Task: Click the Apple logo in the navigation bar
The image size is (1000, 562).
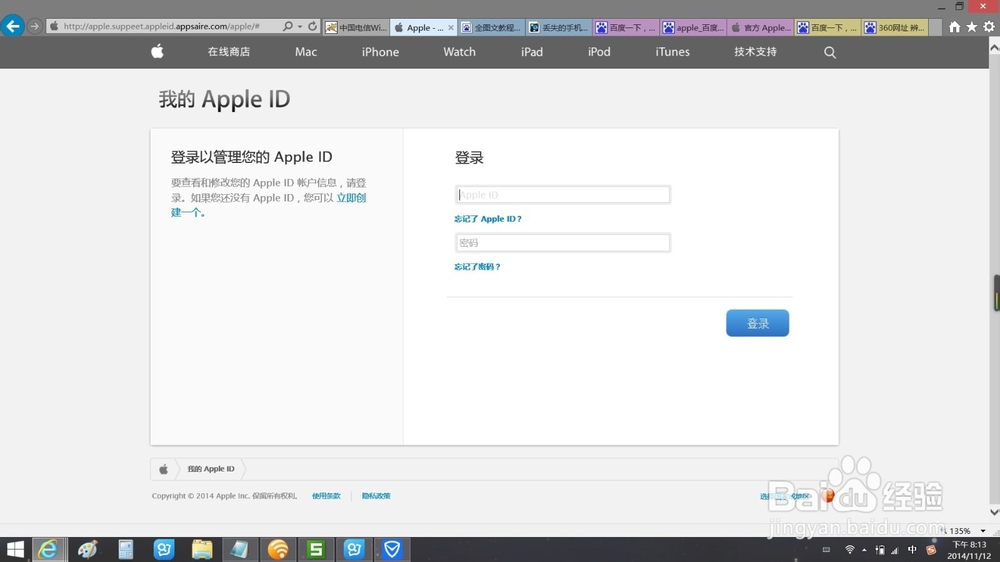Action: 158,52
